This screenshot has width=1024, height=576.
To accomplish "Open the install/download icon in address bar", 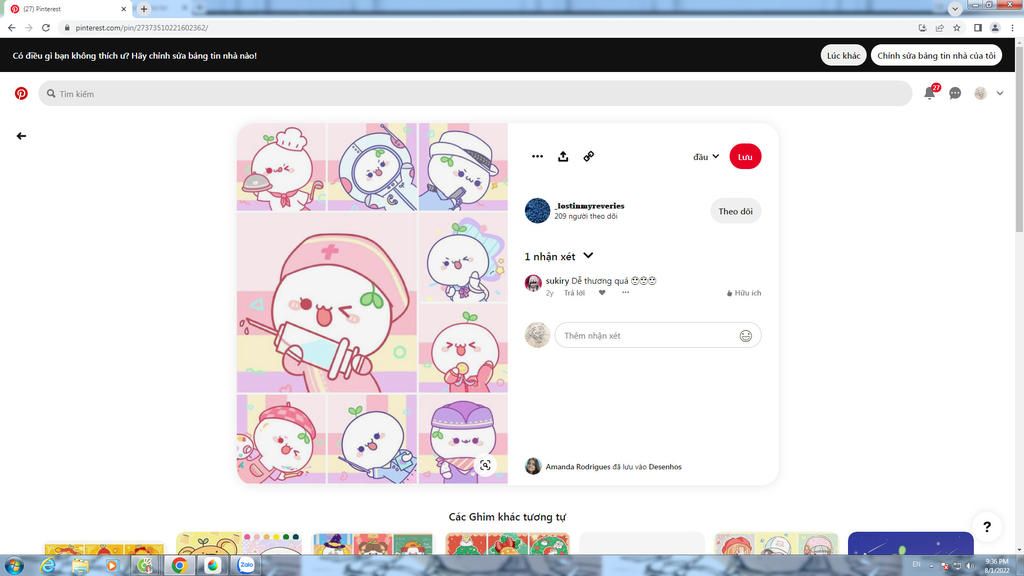I will point(922,27).
